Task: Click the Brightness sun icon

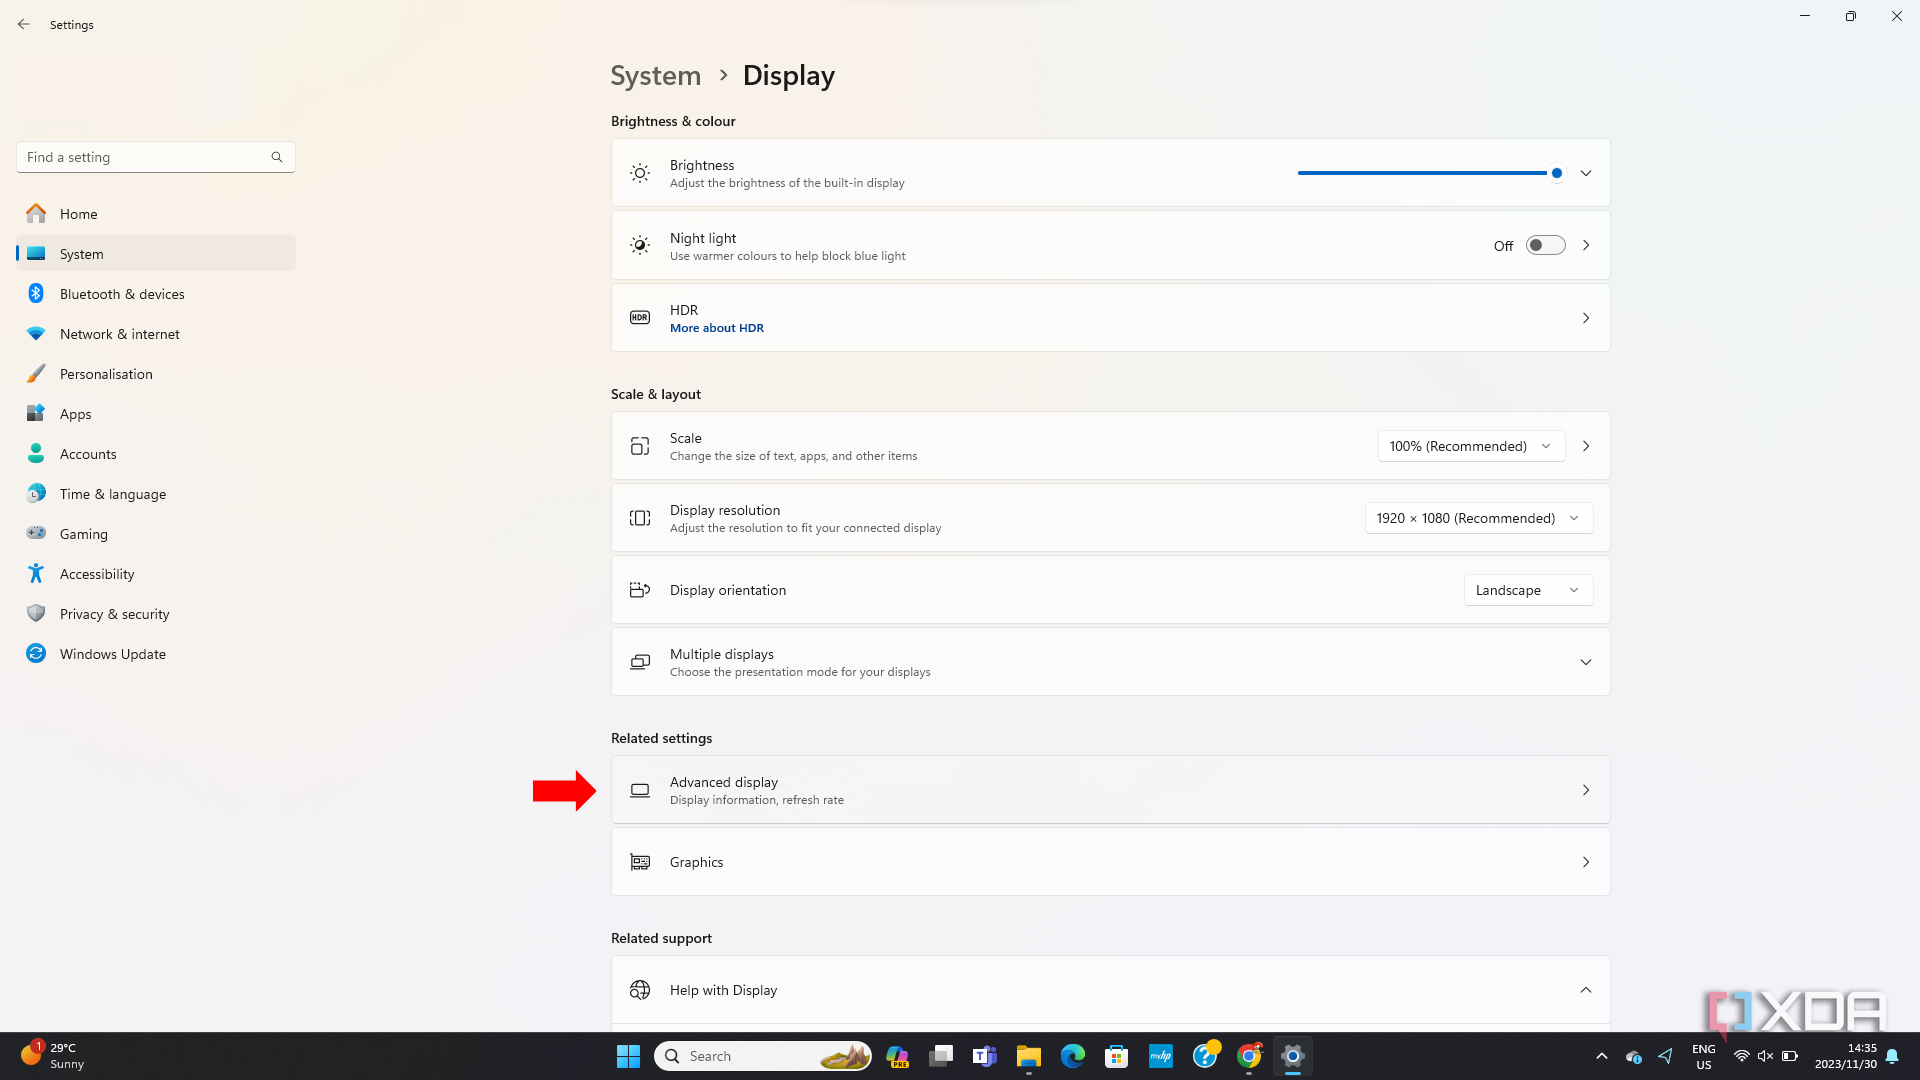Action: (640, 173)
